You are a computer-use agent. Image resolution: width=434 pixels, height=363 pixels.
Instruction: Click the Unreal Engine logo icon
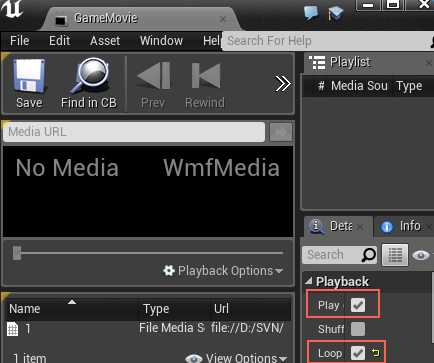tap(12, 9)
